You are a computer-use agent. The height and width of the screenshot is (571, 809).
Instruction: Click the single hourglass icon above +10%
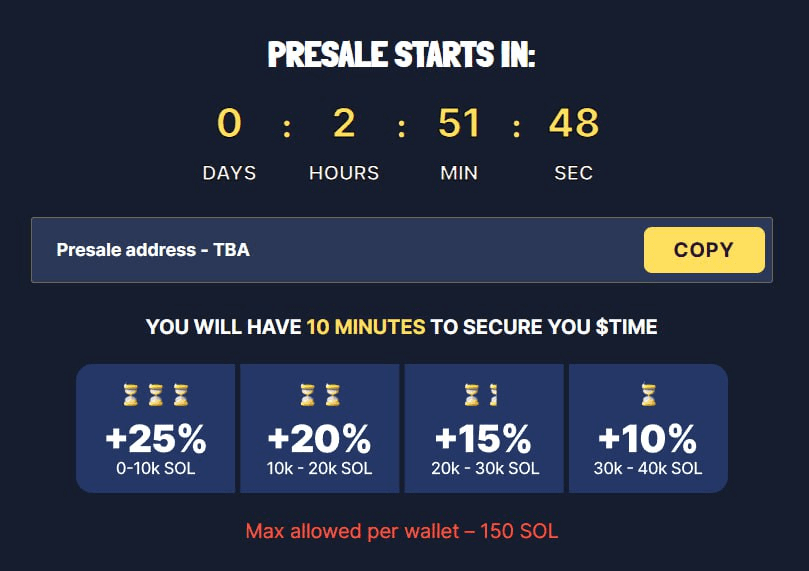pyautogui.click(x=649, y=395)
